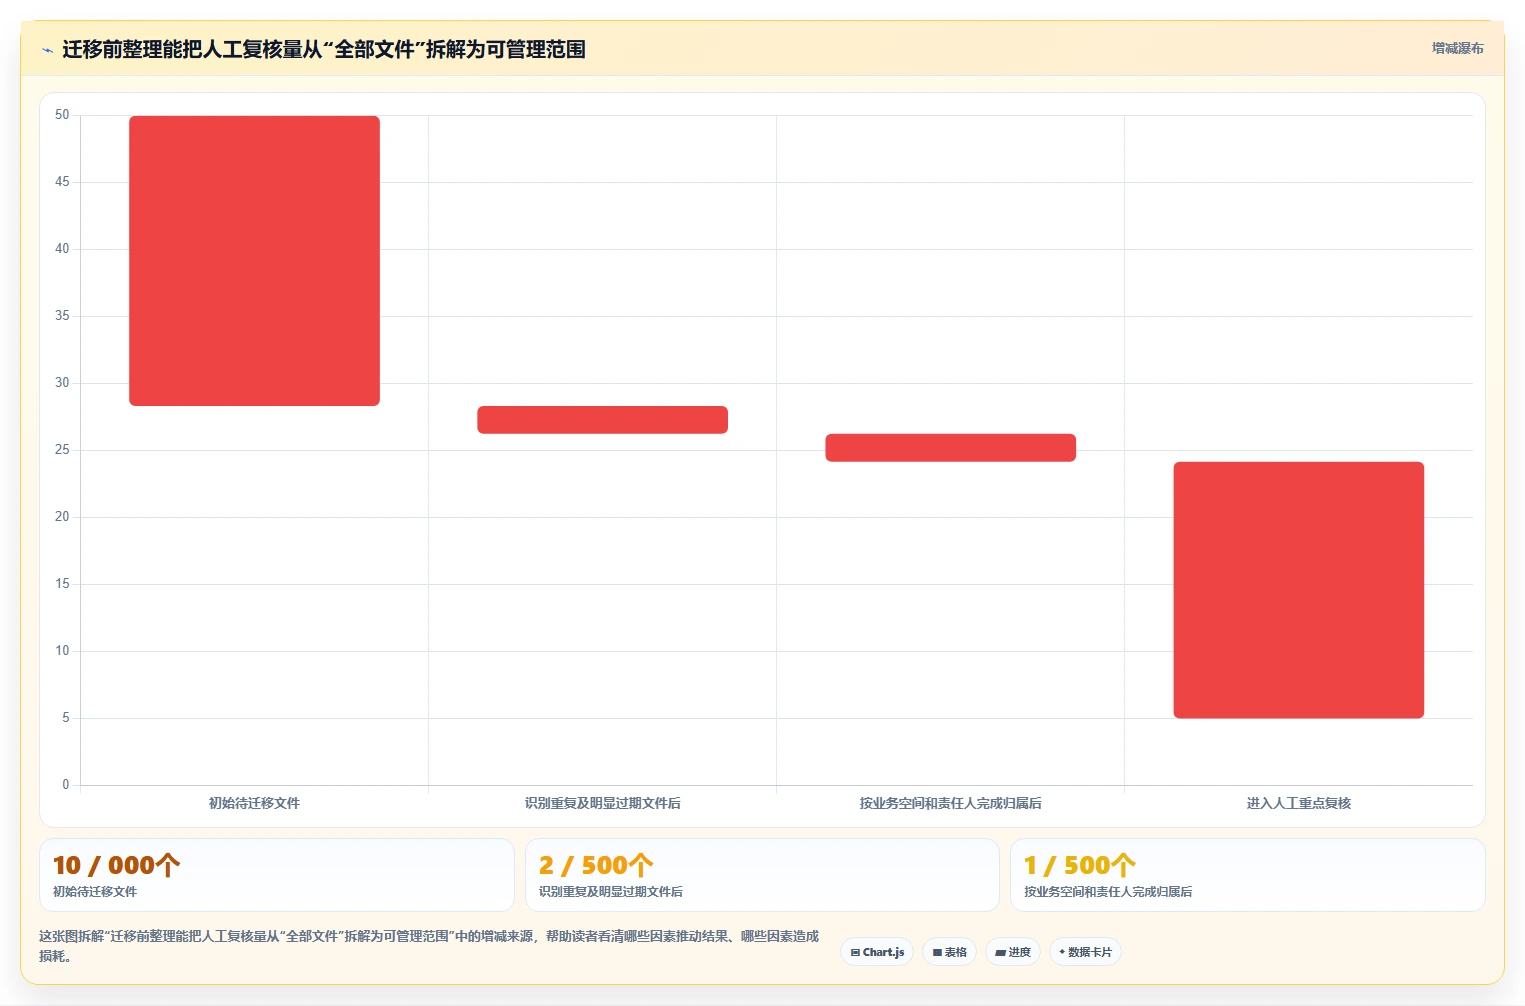Image resolution: width=1525 pixels, height=1006 pixels.
Task: Click the x-axis label 初始待迁移文件
Action: click(254, 803)
